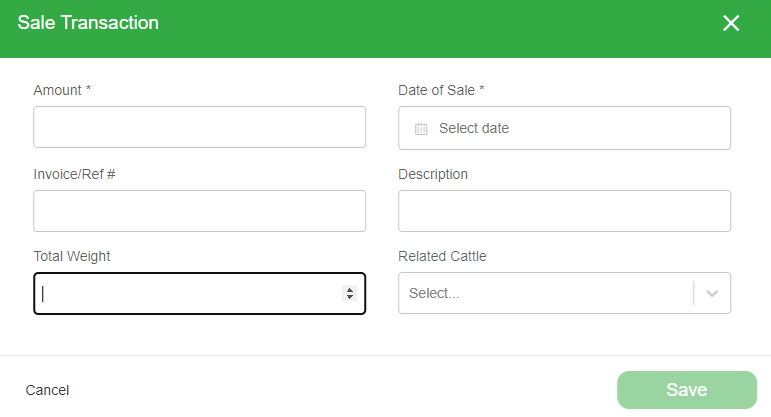
Task: Click the Related Cattle label
Action: [x=442, y=256]
